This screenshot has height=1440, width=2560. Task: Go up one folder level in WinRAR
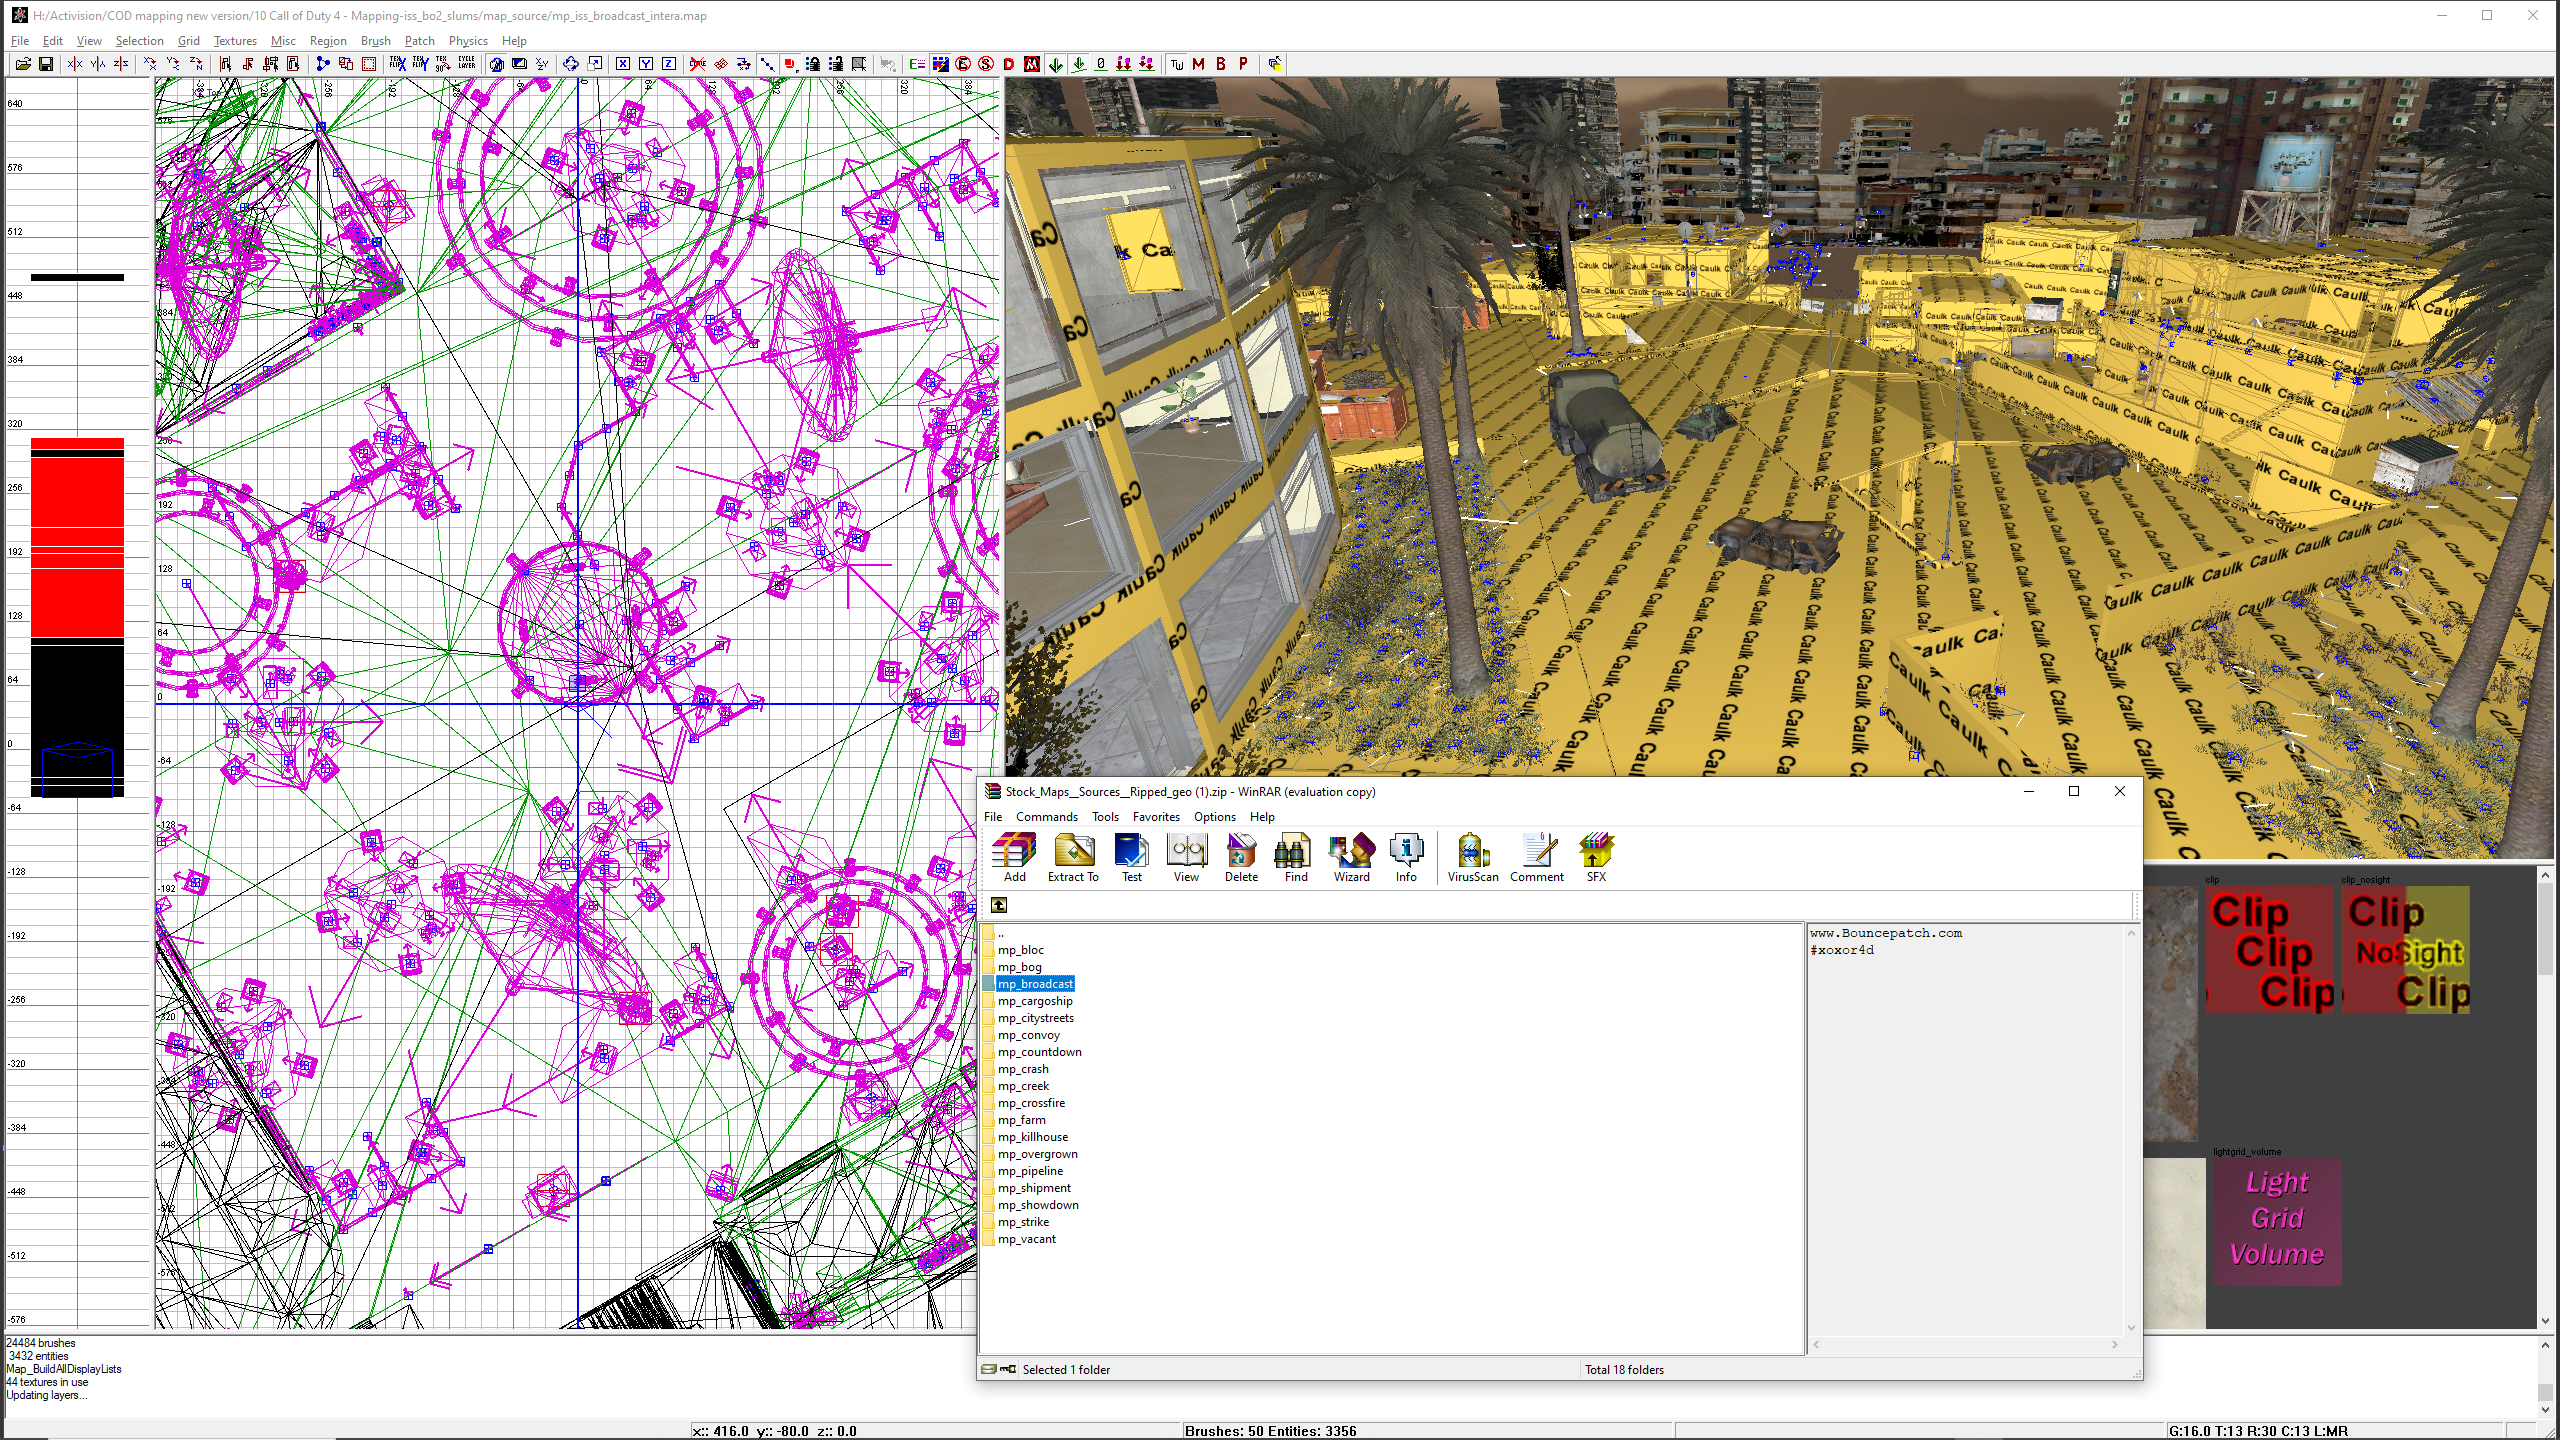coord(999,905)
